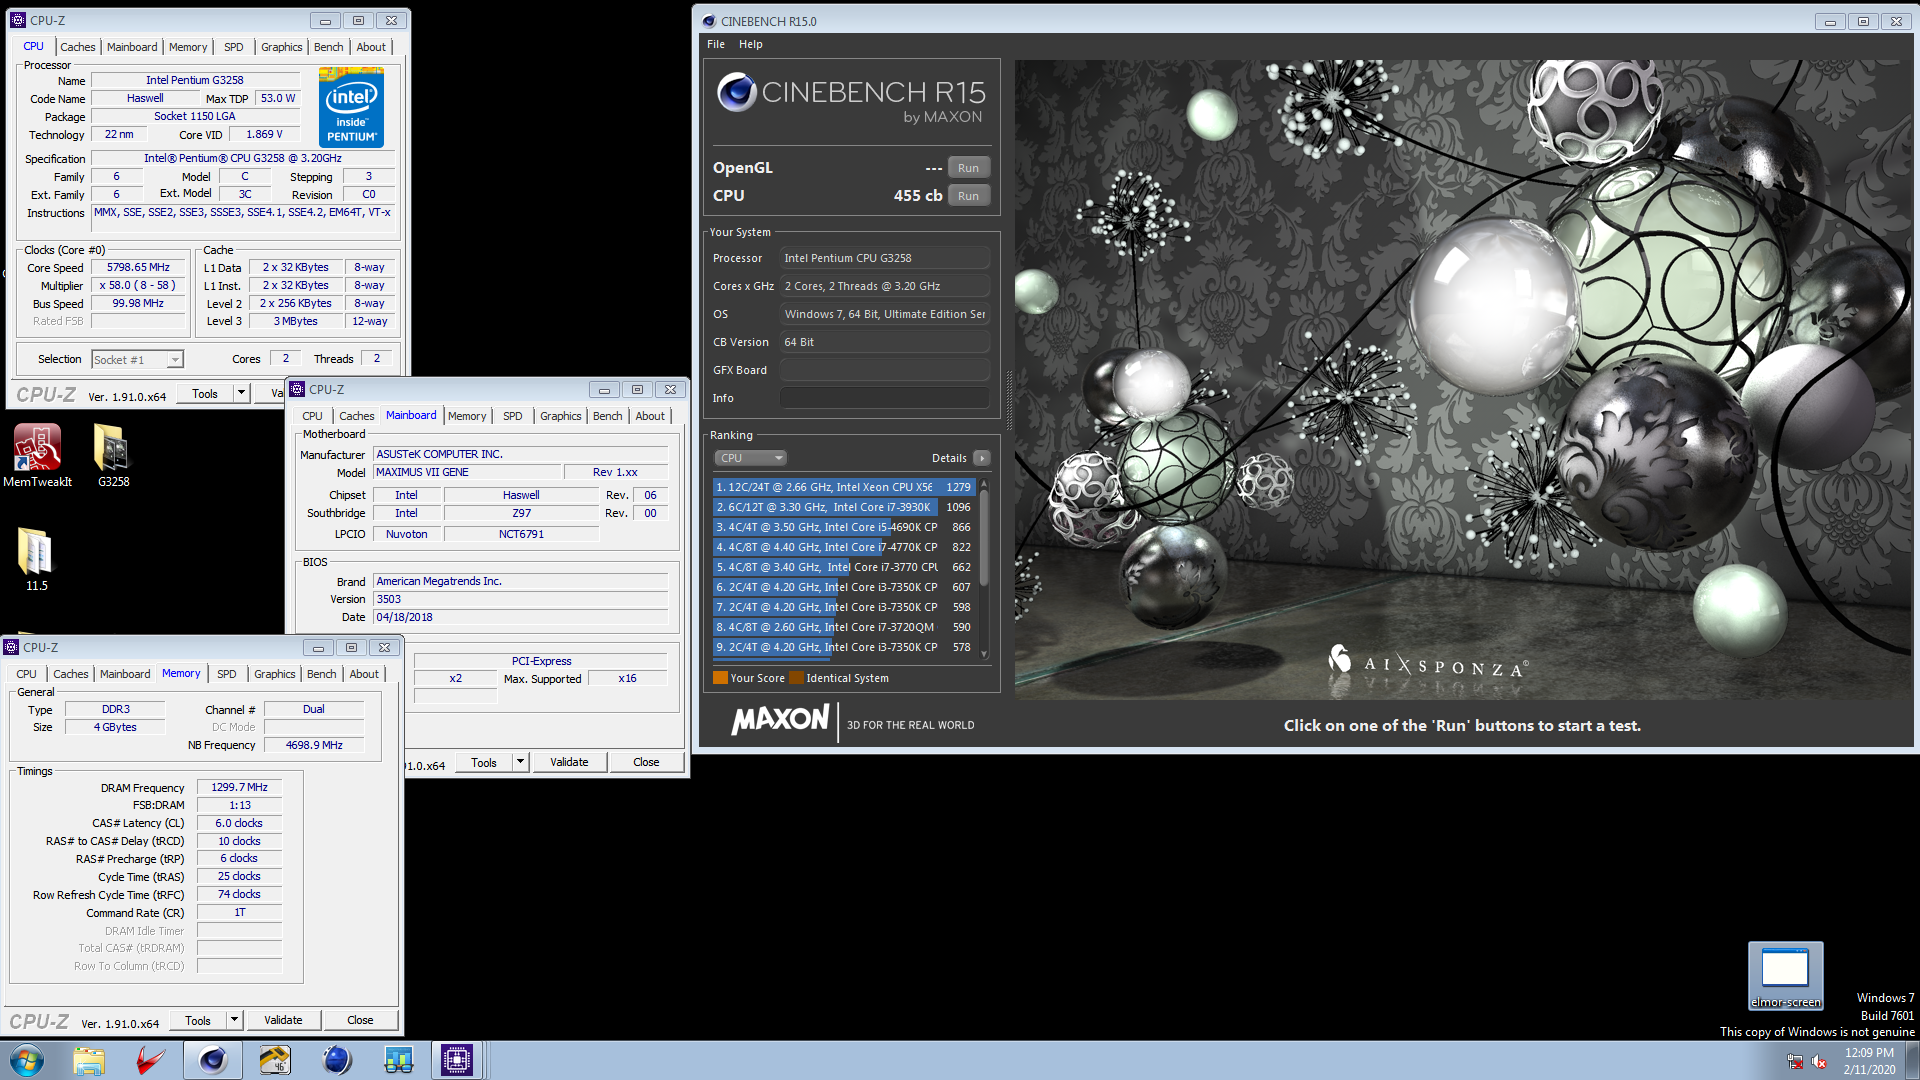The image size is (1920, 1080).
Task: Expand Tools dropdown arrow in CPU tab window
Action: tap(241, 394)
